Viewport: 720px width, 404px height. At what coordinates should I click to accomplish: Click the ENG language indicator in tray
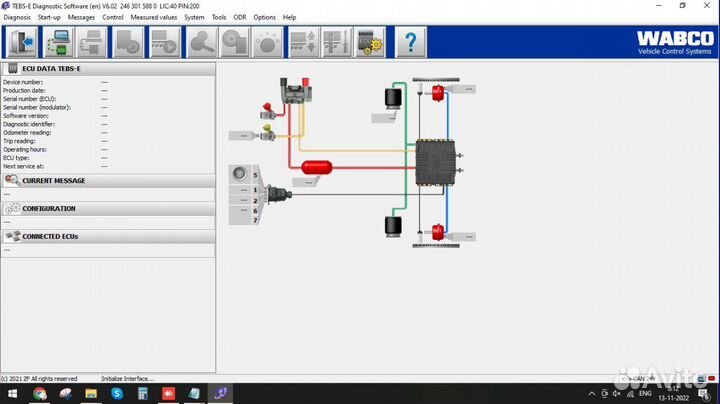pos(645,393)
